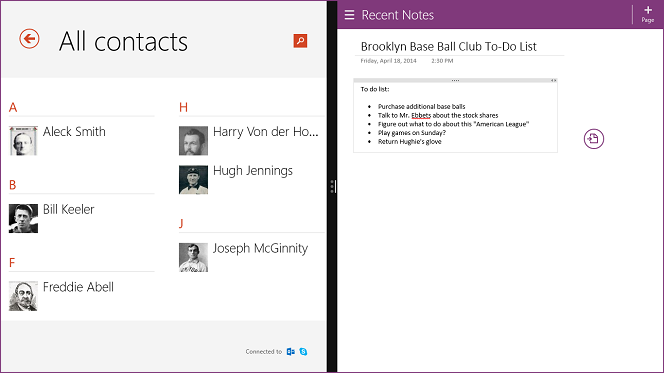The width and height of the screenshot is (664, 373).
Task: Click the circular insert-page icon beside note
Action: point(594,139)
